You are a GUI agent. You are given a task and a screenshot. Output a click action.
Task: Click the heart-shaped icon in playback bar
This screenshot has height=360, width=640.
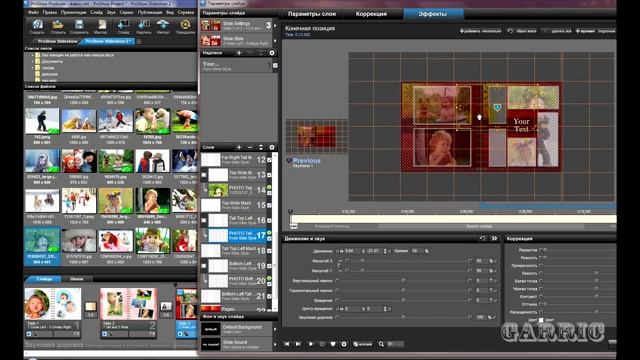[x=333, y=344]
